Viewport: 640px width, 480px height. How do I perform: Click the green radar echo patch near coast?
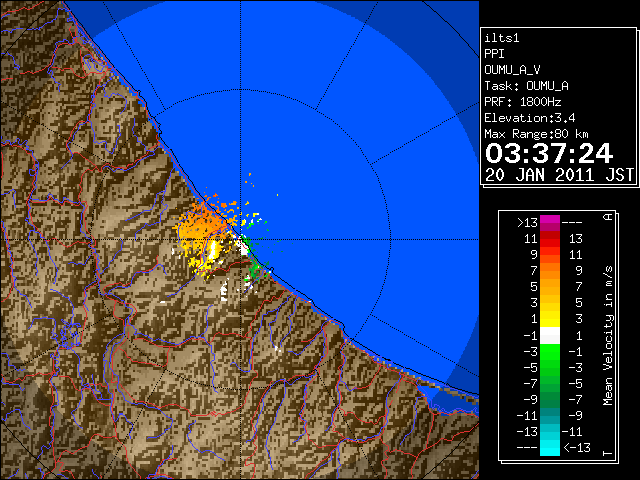point(256,269)
